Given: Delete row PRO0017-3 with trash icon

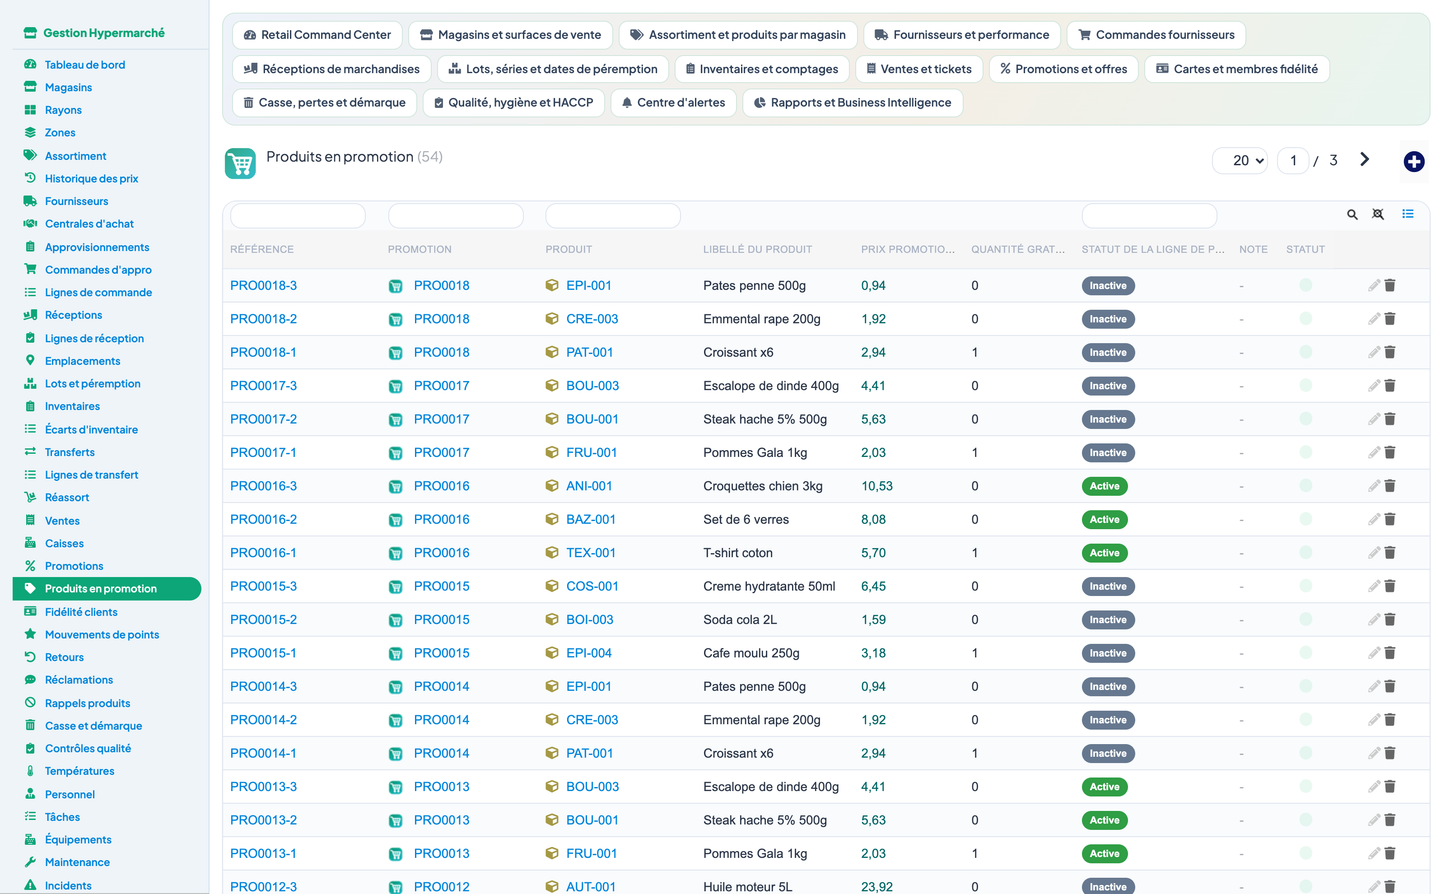Looking at the screenshot, I should pos(1390,386).
